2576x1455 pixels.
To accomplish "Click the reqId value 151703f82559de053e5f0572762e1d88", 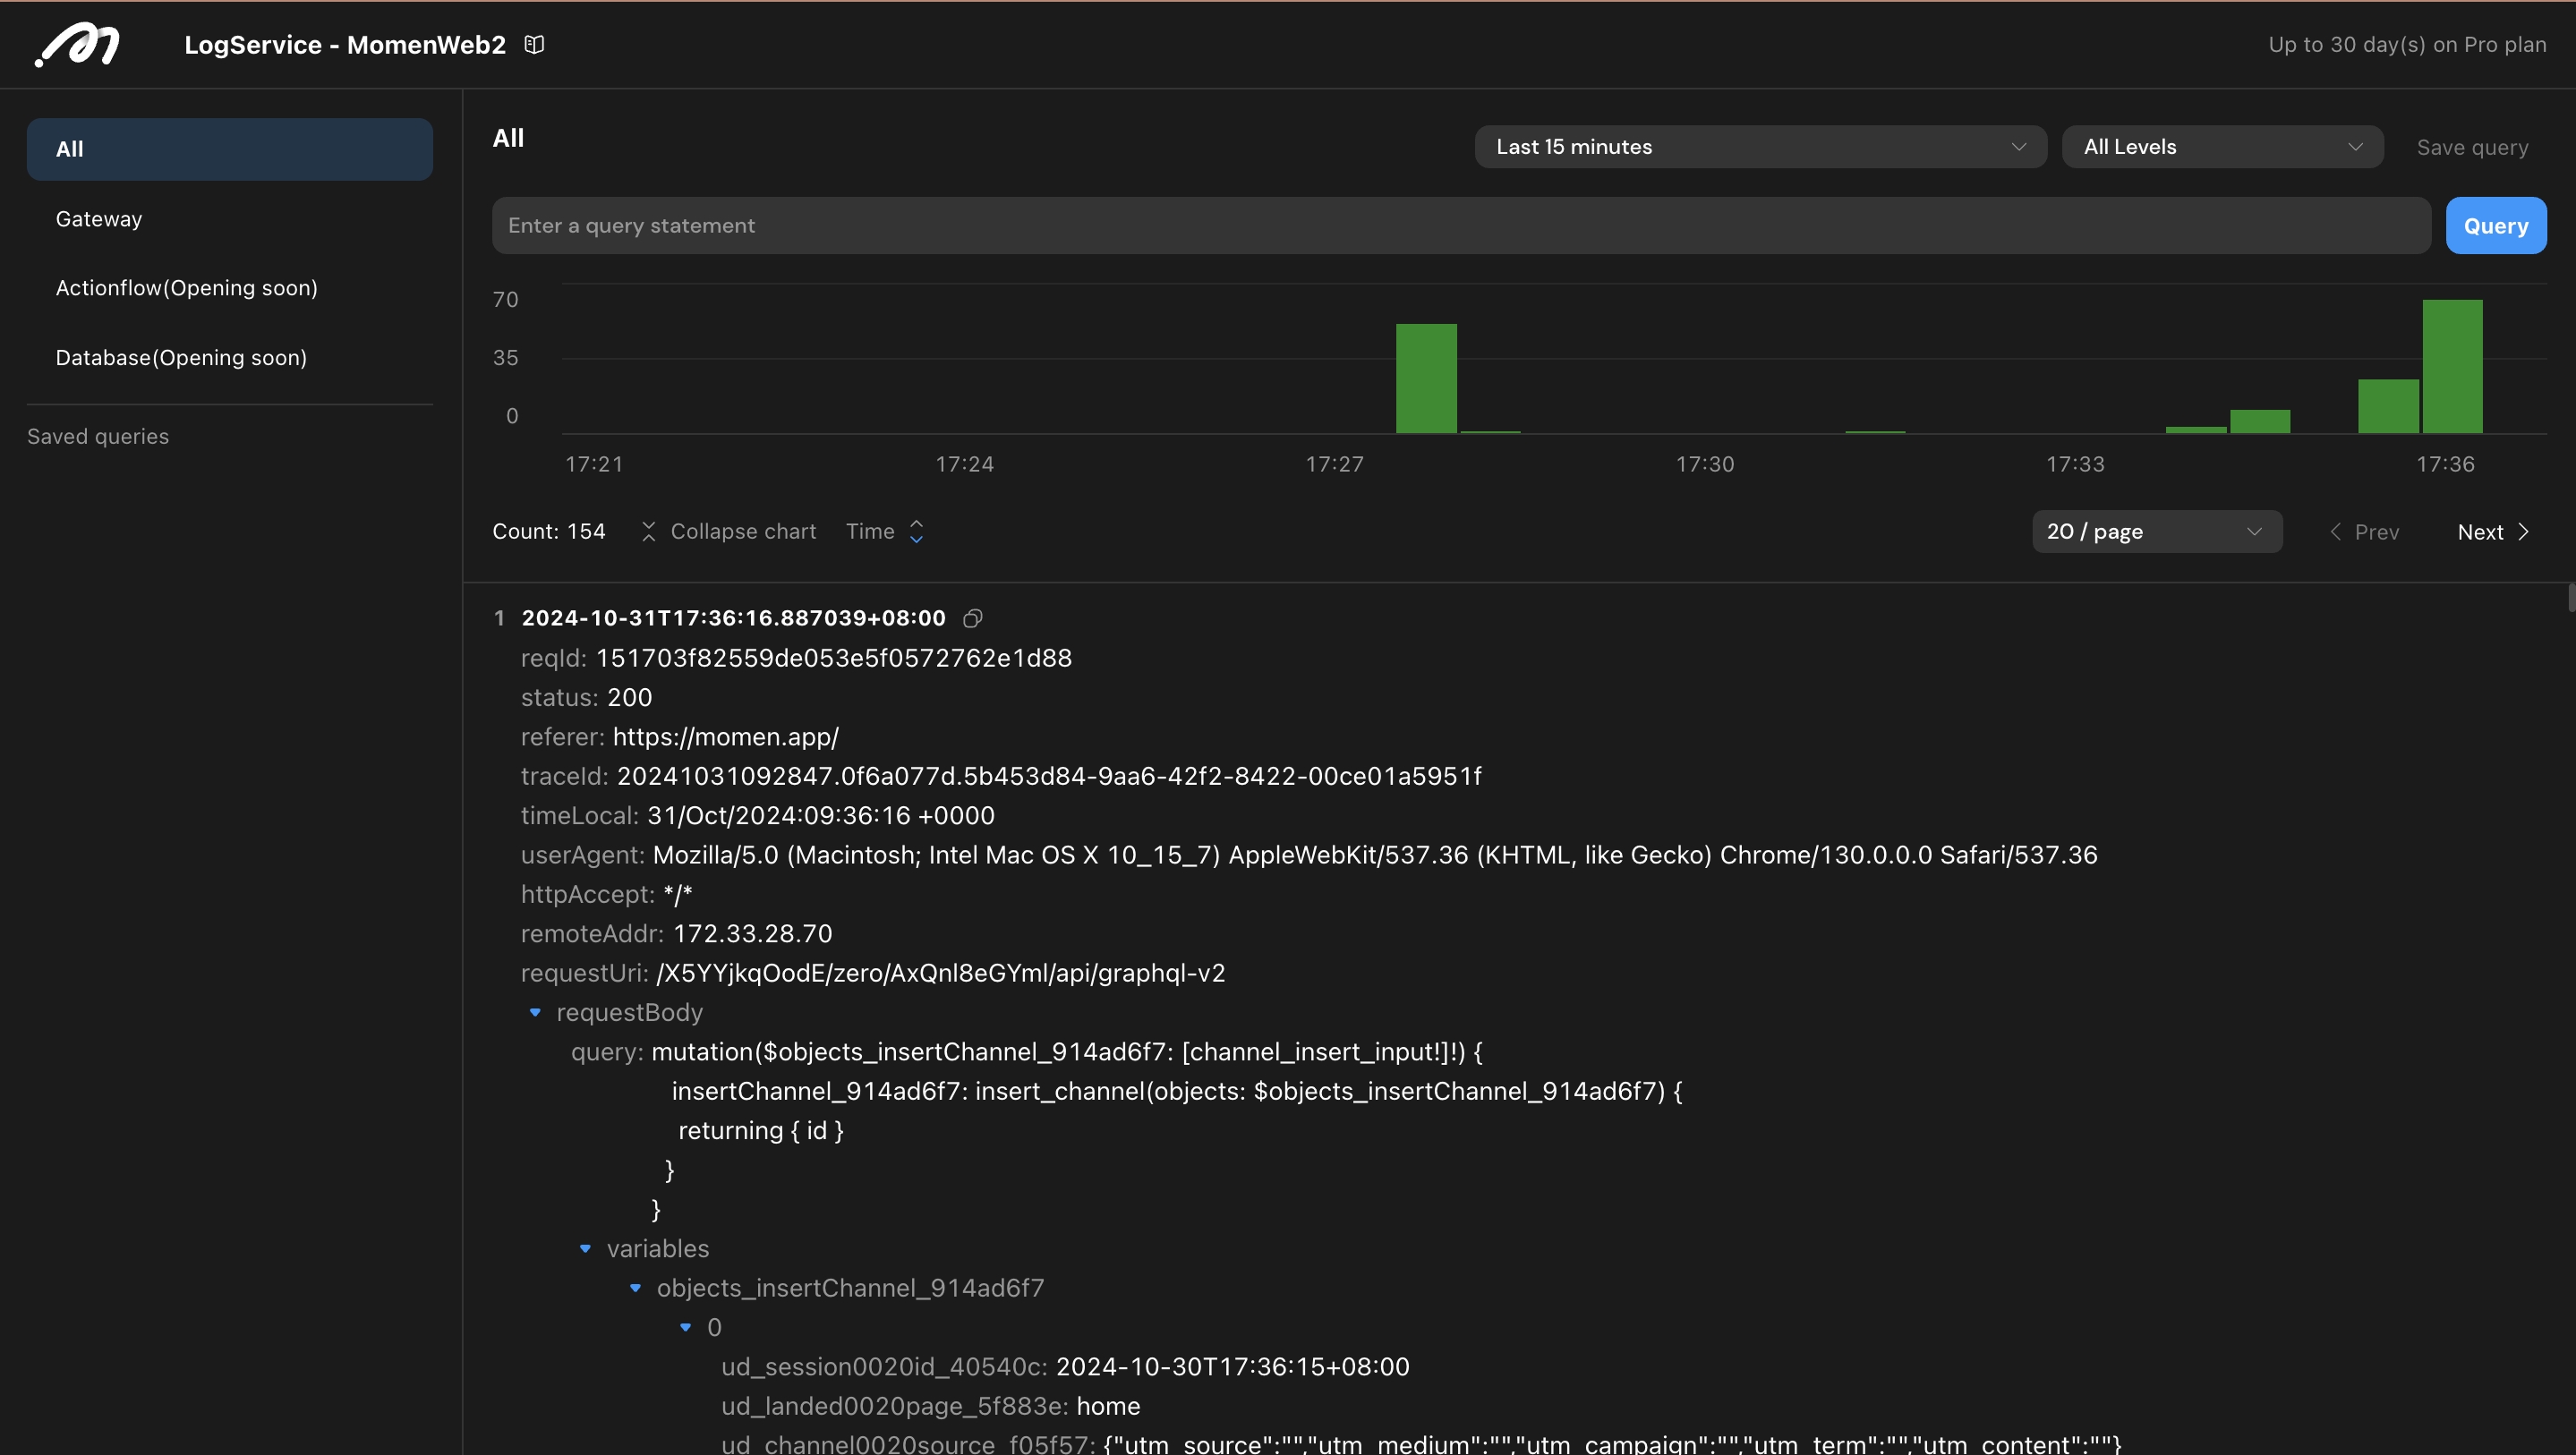I will (x=834, y=658).
